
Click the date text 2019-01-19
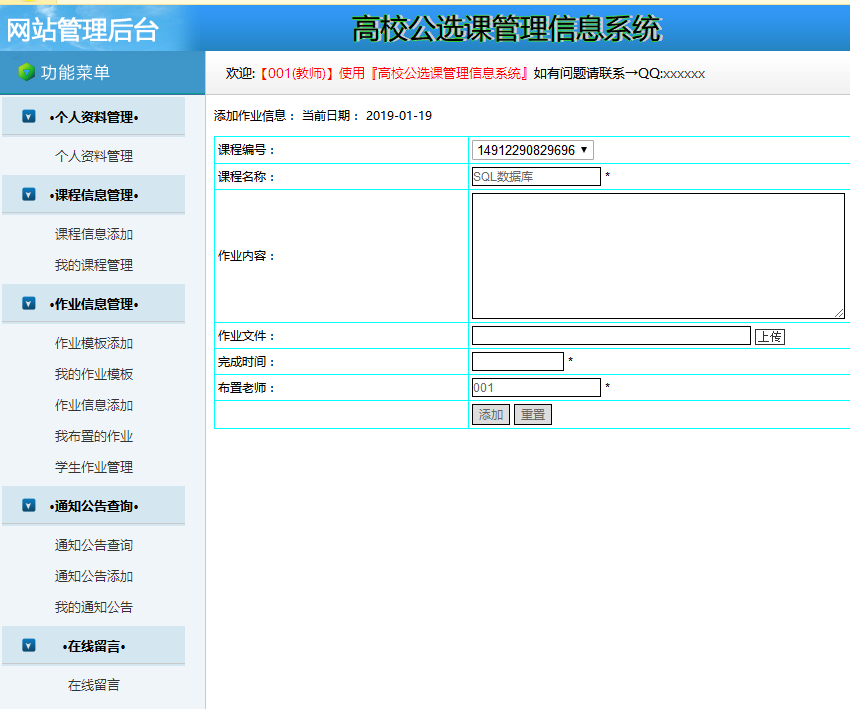(398, 115)
